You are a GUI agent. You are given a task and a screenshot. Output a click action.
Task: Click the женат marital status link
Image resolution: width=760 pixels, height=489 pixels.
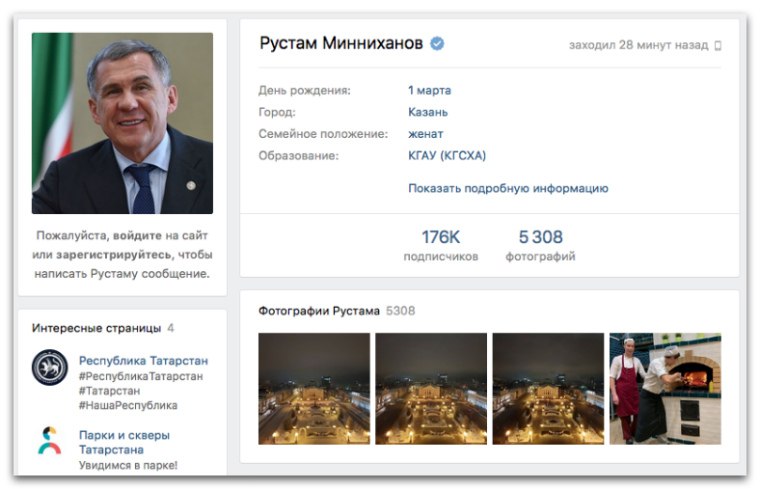click(x=426, y=134)
